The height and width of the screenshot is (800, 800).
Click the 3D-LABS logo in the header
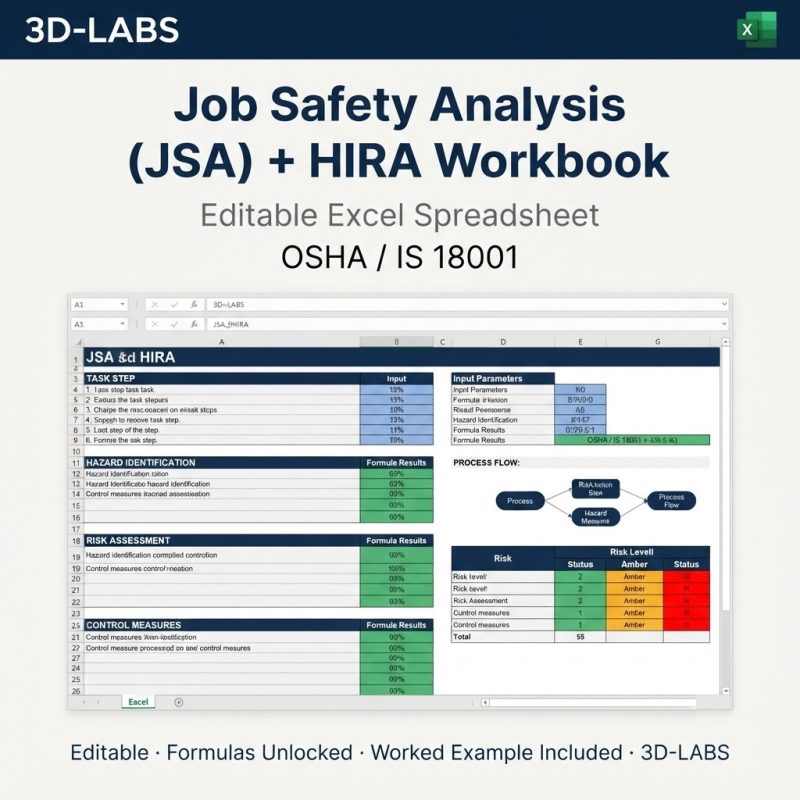[x=102, y=30]
